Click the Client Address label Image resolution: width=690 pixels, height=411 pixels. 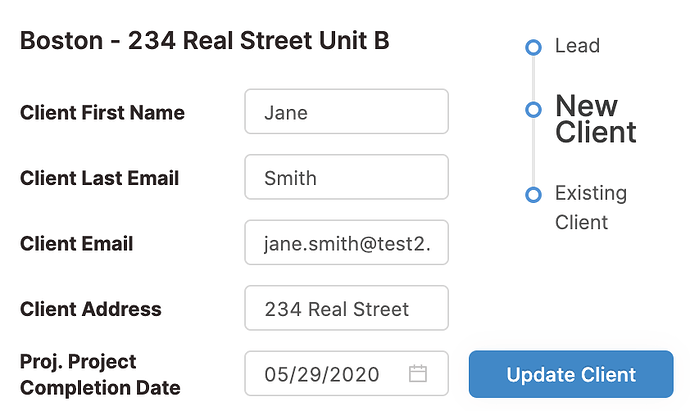click(91, 309)
